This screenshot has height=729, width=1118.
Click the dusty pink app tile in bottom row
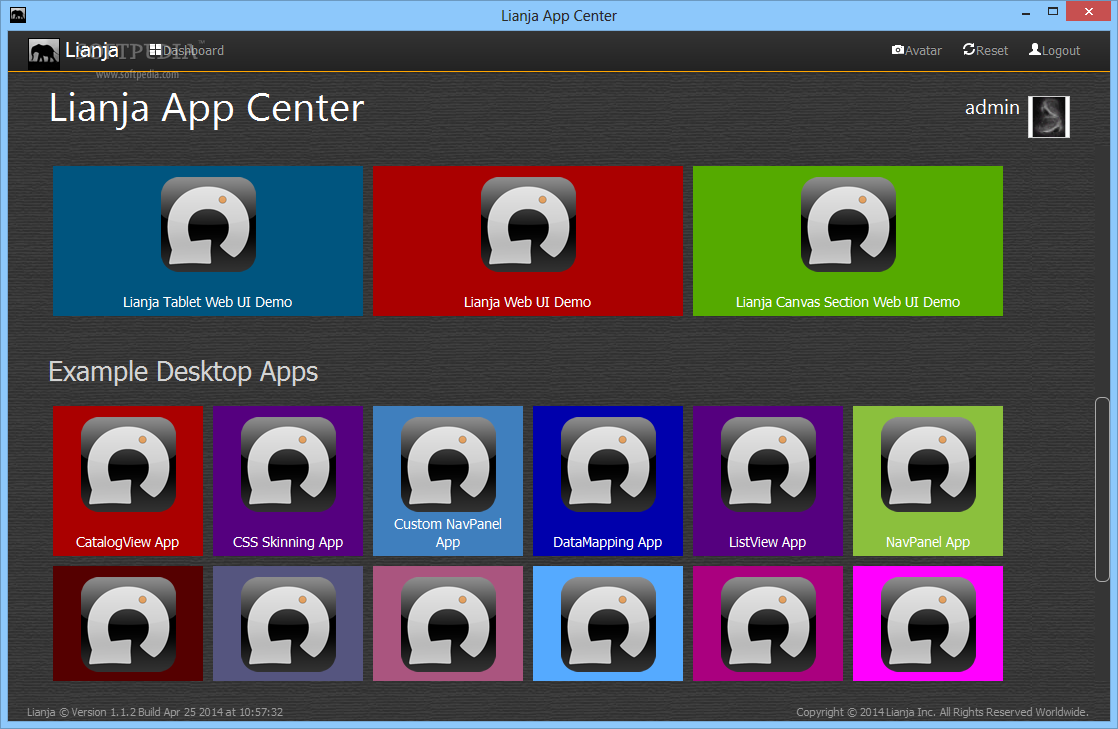448,623
